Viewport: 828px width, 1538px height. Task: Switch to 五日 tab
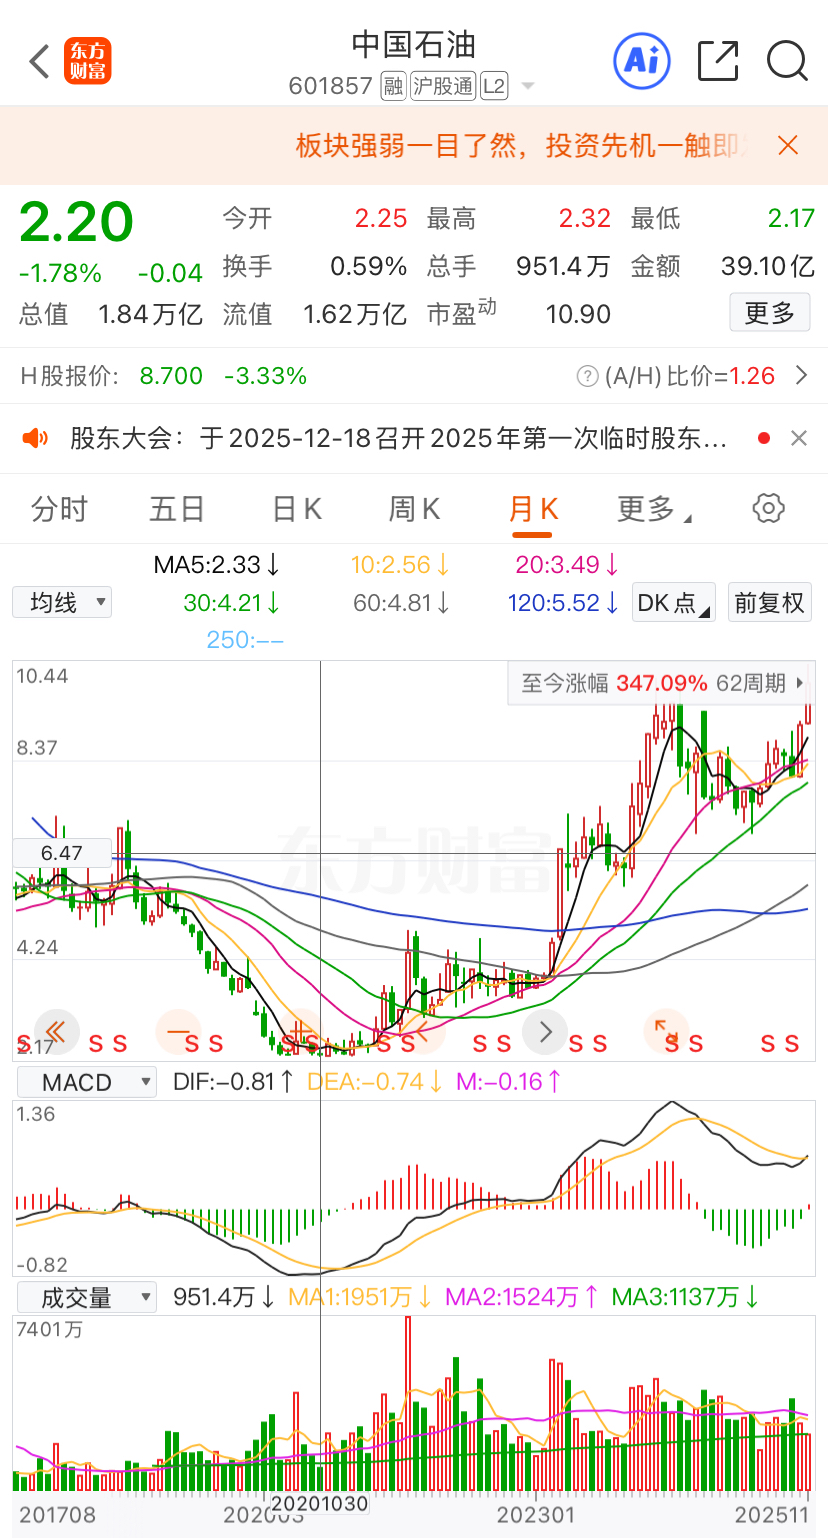click(177, 509)
